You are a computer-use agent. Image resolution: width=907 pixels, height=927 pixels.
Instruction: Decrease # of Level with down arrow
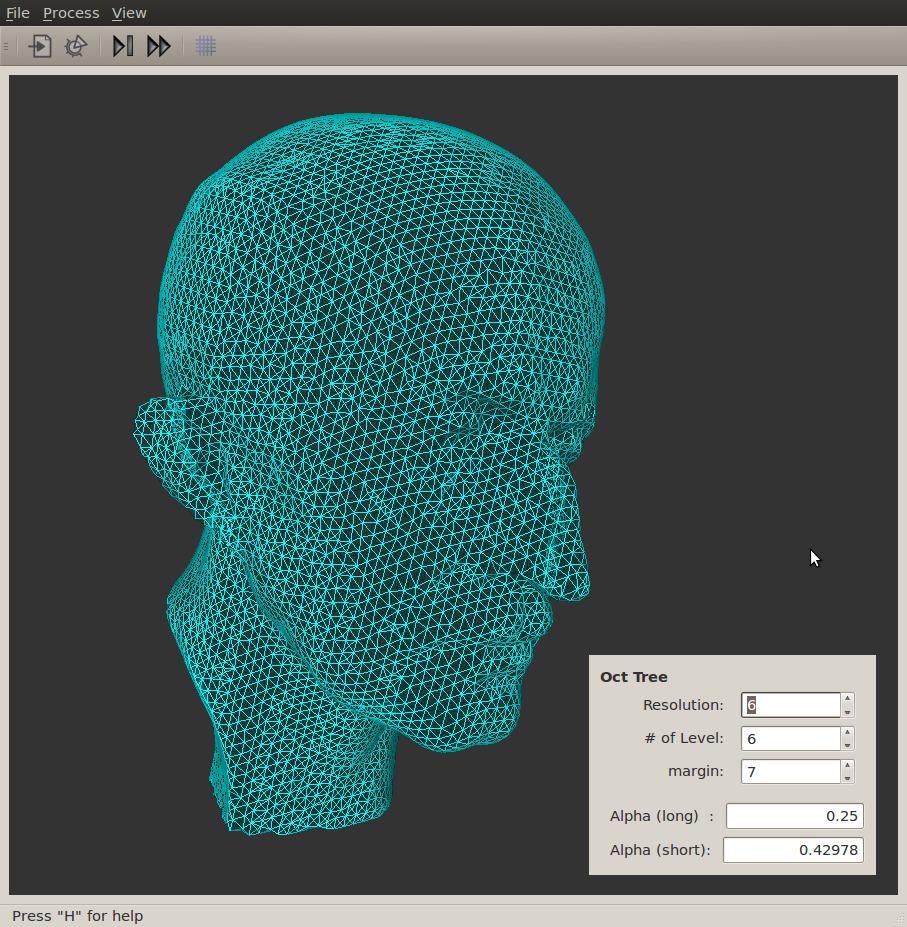tap(847, 744)
